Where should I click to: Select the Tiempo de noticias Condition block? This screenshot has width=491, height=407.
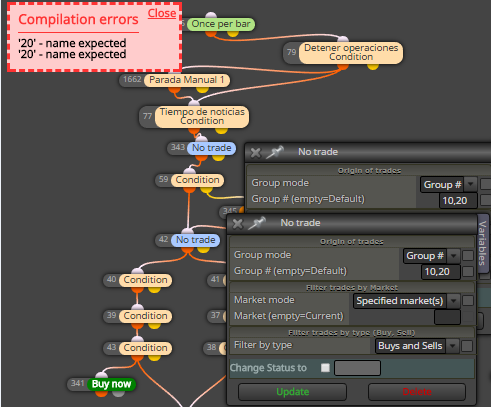[202, 116]
